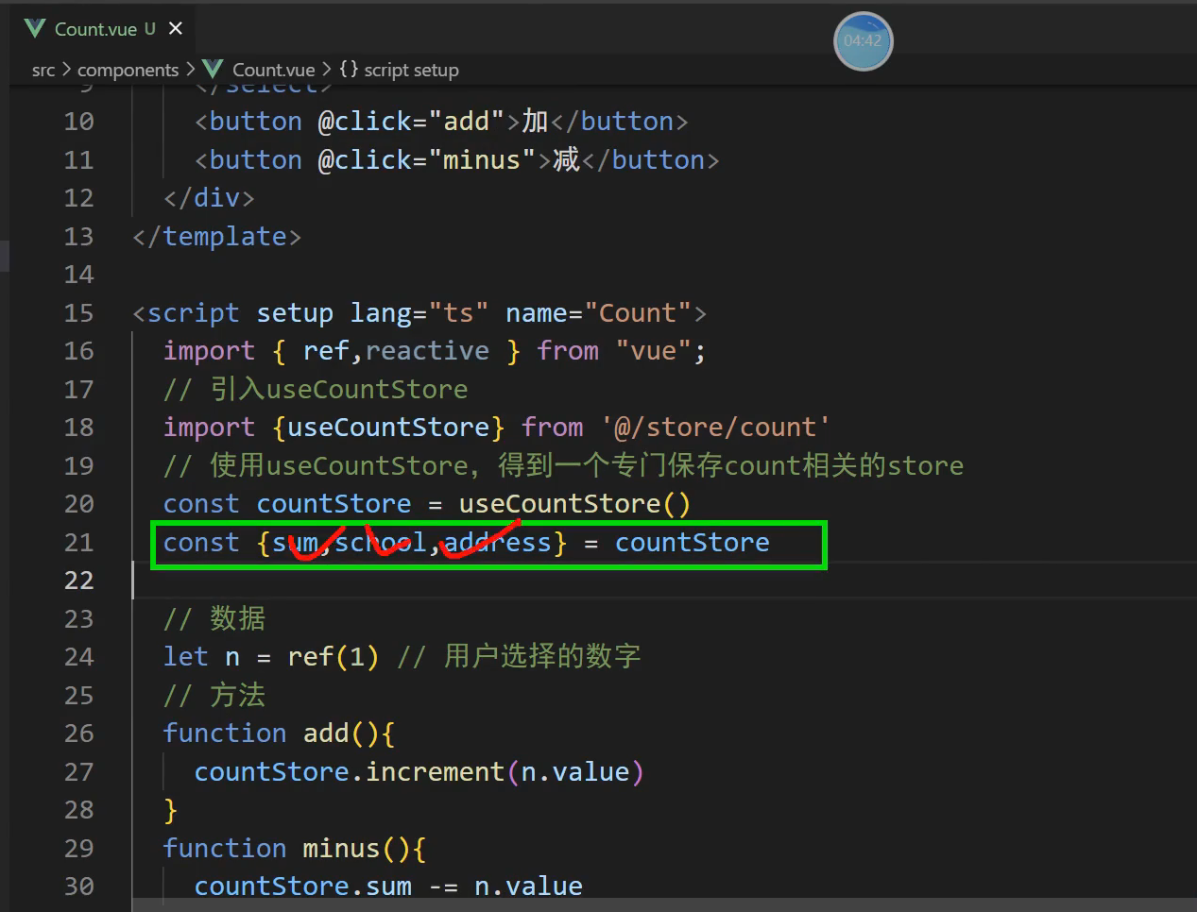Click the "vue" import string on line 16

[653, 351]
